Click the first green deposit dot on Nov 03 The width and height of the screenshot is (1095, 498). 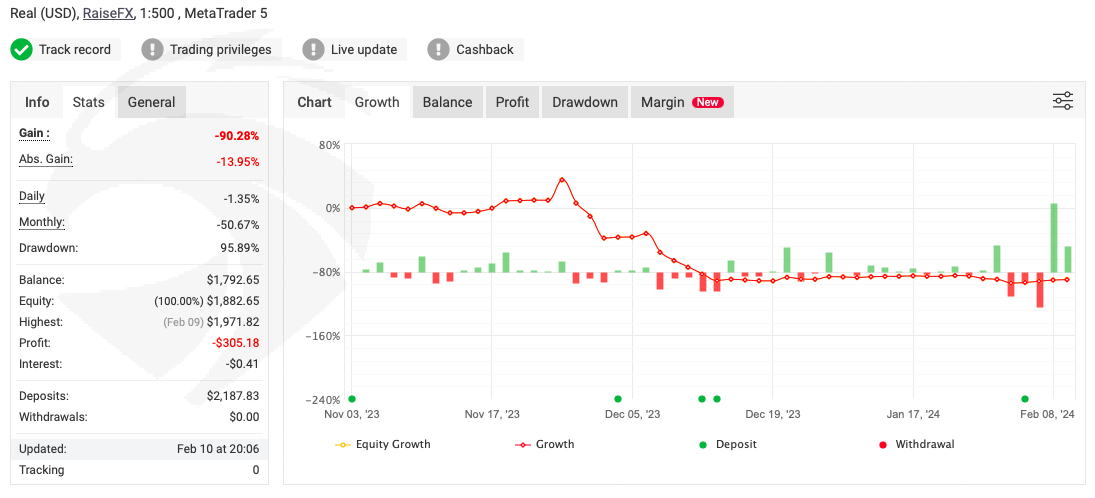tap(352, 398)
